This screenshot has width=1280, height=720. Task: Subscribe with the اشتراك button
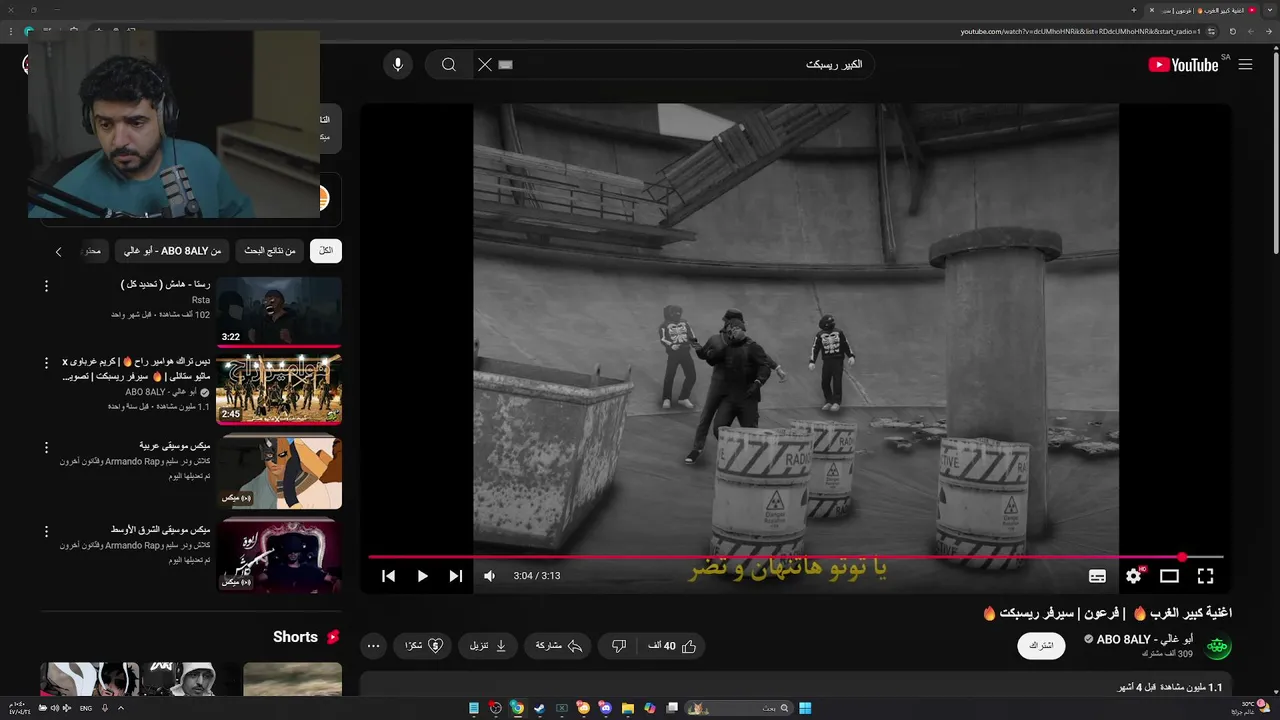[x=1041, y=646]
